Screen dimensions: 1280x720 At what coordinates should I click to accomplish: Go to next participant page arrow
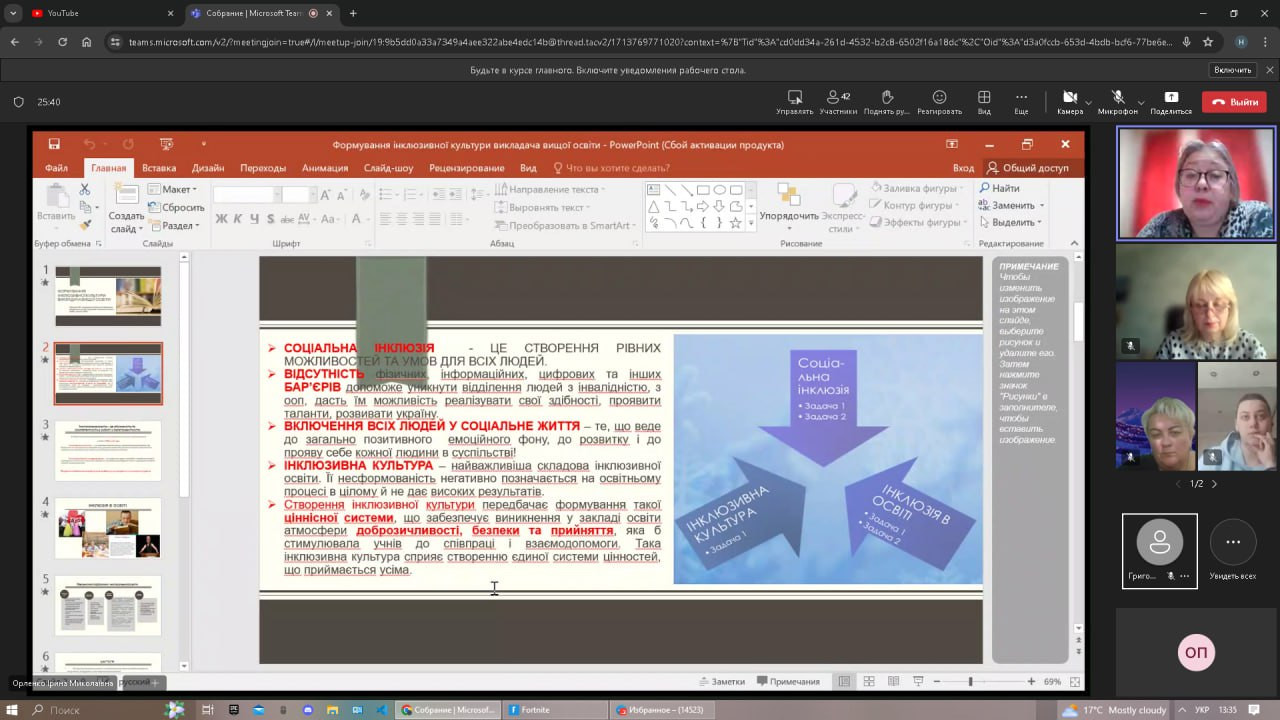(x=1214, y=484)
